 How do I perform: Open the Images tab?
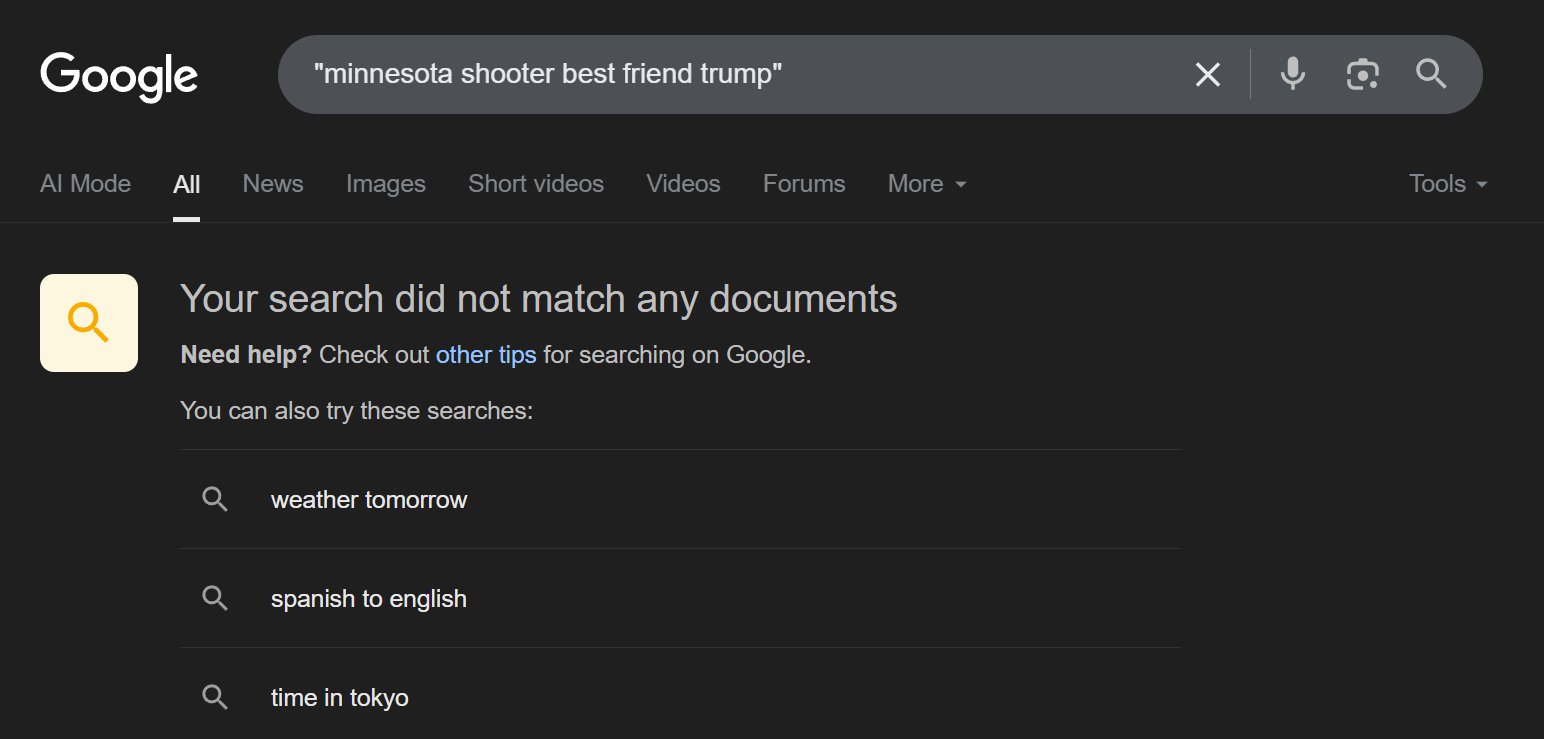[x=386, y=184]
